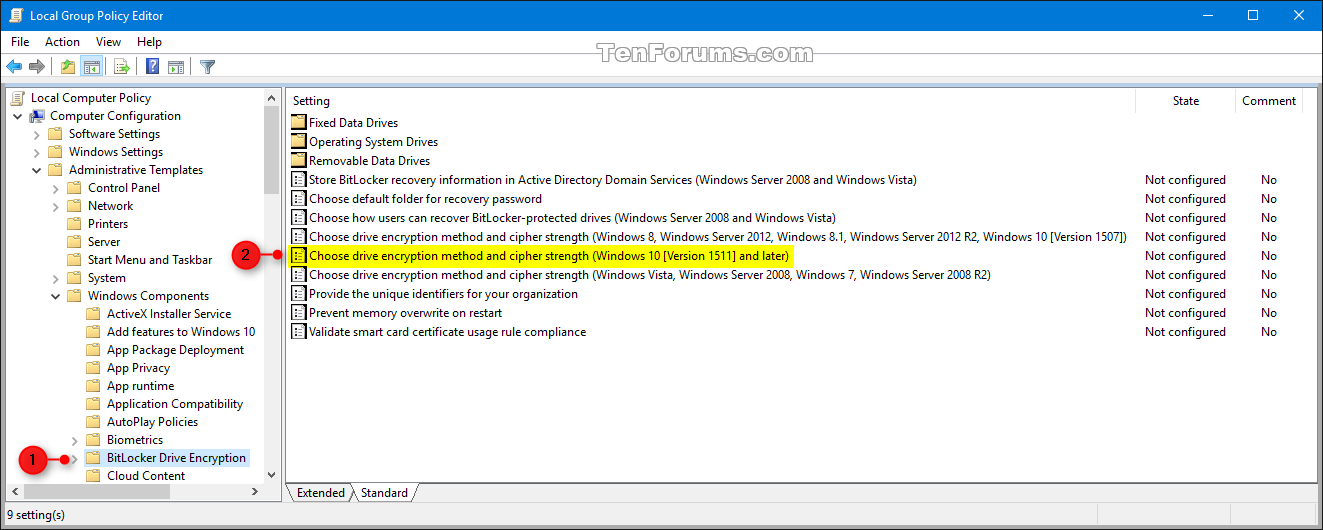Collapse the Administrative Templates node
1323x530 pixels.
coord(37,170)
